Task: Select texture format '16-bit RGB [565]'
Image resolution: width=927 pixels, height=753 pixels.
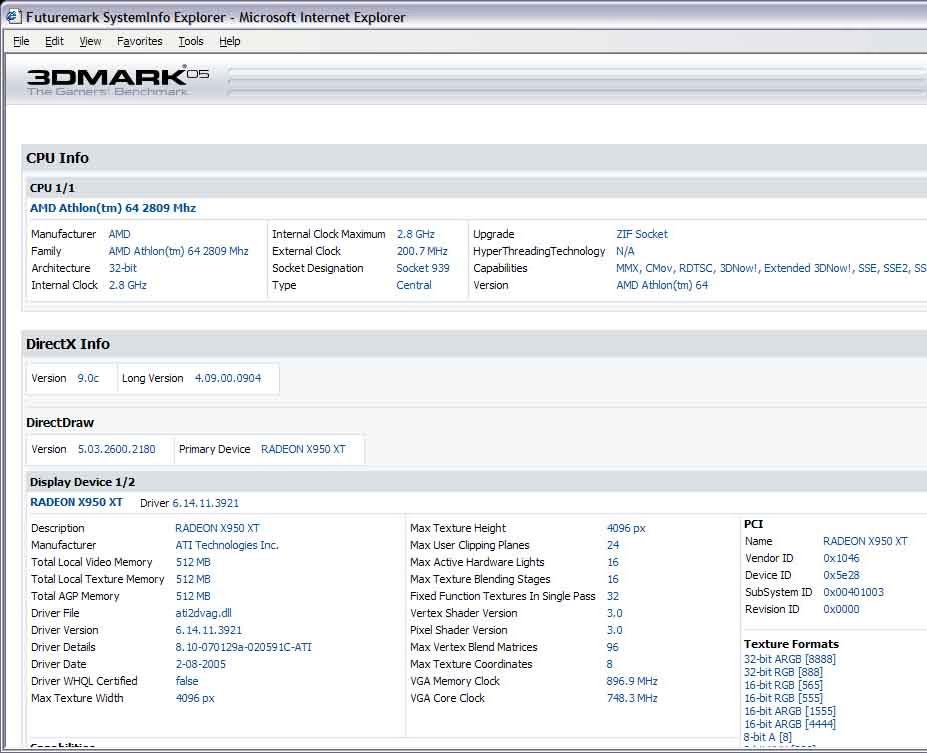Action: coord(783,685)
